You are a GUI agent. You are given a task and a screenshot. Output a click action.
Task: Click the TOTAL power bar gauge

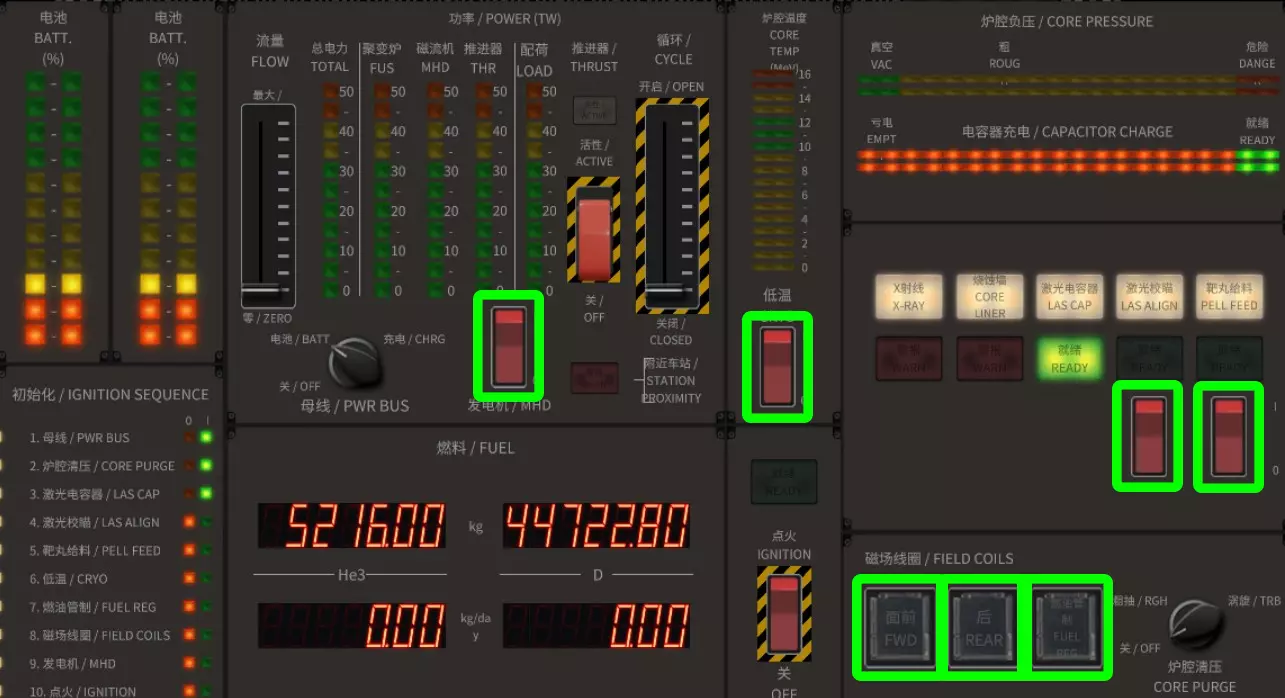point(331,190)
